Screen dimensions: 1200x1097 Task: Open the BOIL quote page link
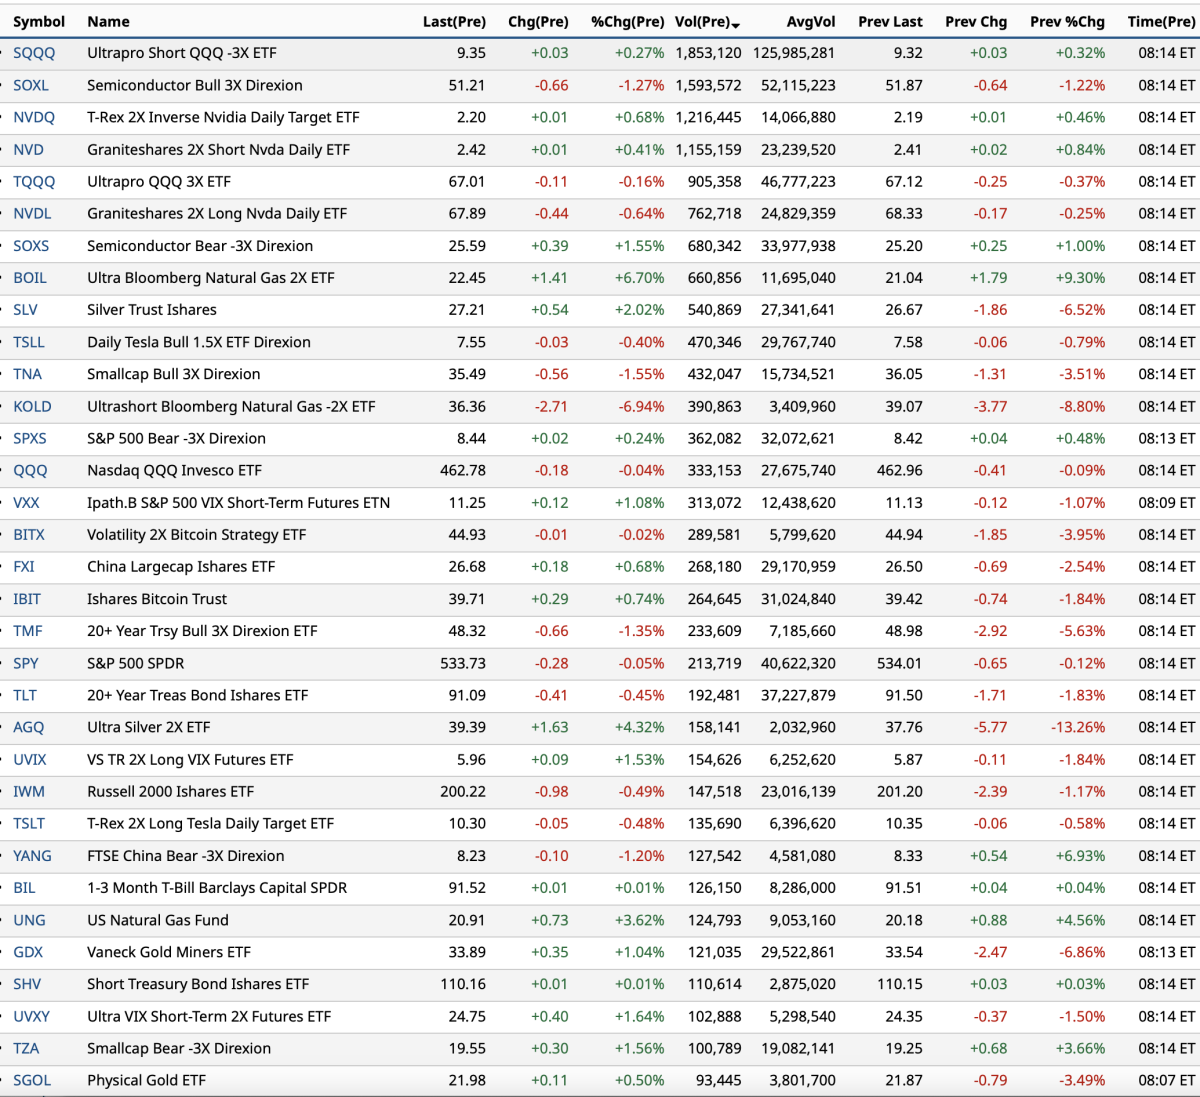pyautogui.click(x=30, y=278)
